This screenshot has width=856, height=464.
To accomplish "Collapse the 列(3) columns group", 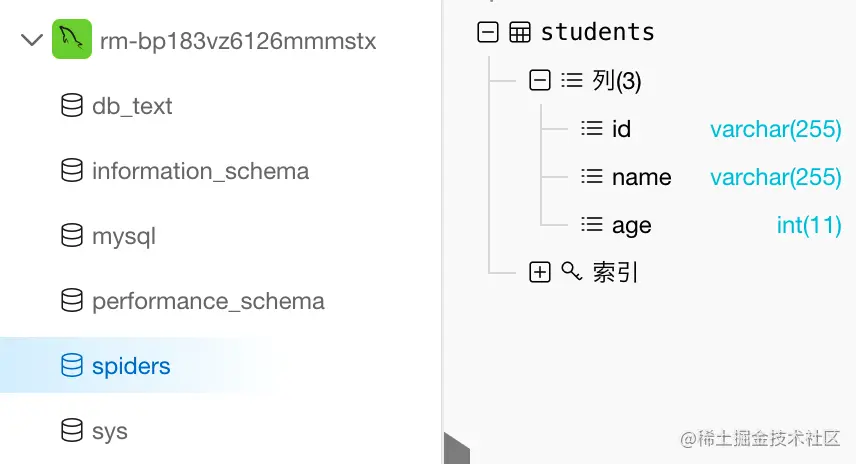I will pyautogui.click(x=540, y=81).
